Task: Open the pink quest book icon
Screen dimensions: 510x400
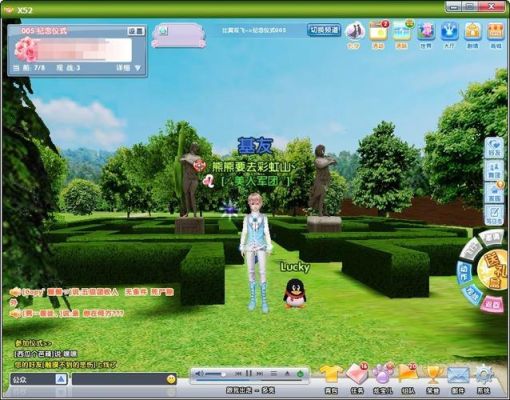Action: click(357, 375)
